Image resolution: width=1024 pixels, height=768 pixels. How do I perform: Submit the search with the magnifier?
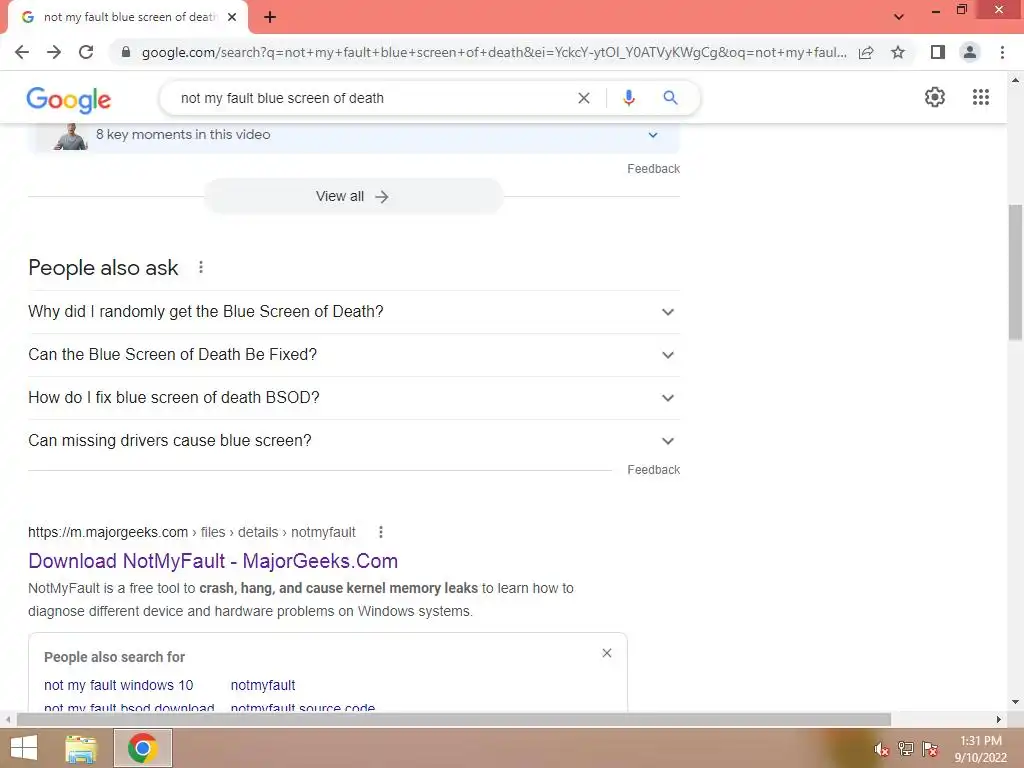[x=670, y=98]
